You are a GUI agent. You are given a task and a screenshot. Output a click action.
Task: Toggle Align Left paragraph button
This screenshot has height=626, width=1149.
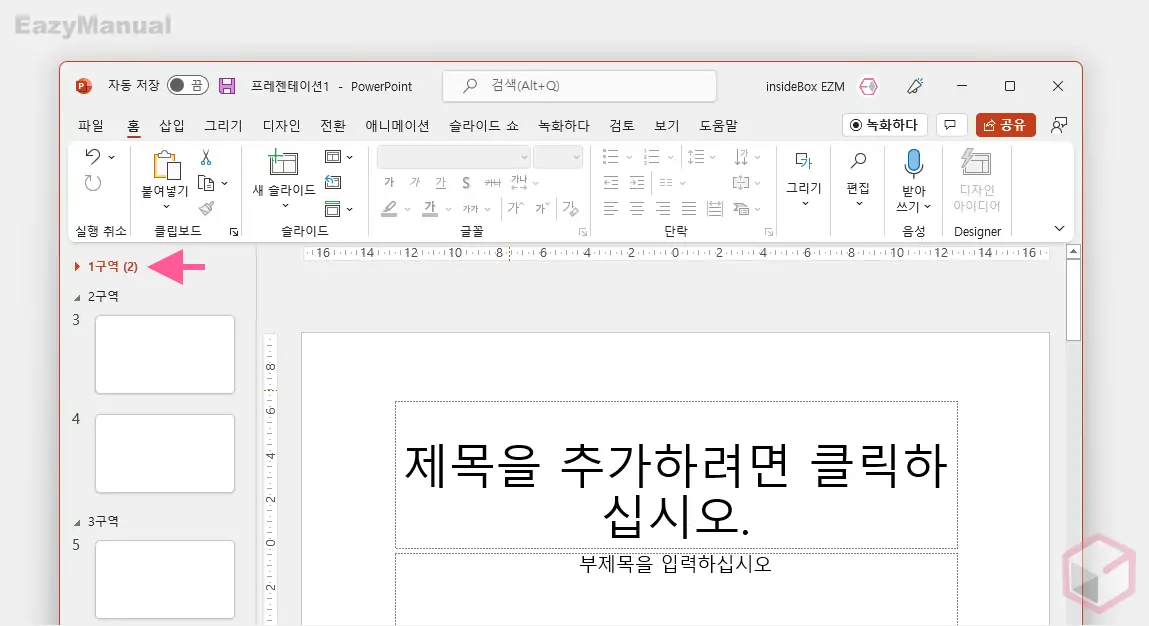point(610,209)
